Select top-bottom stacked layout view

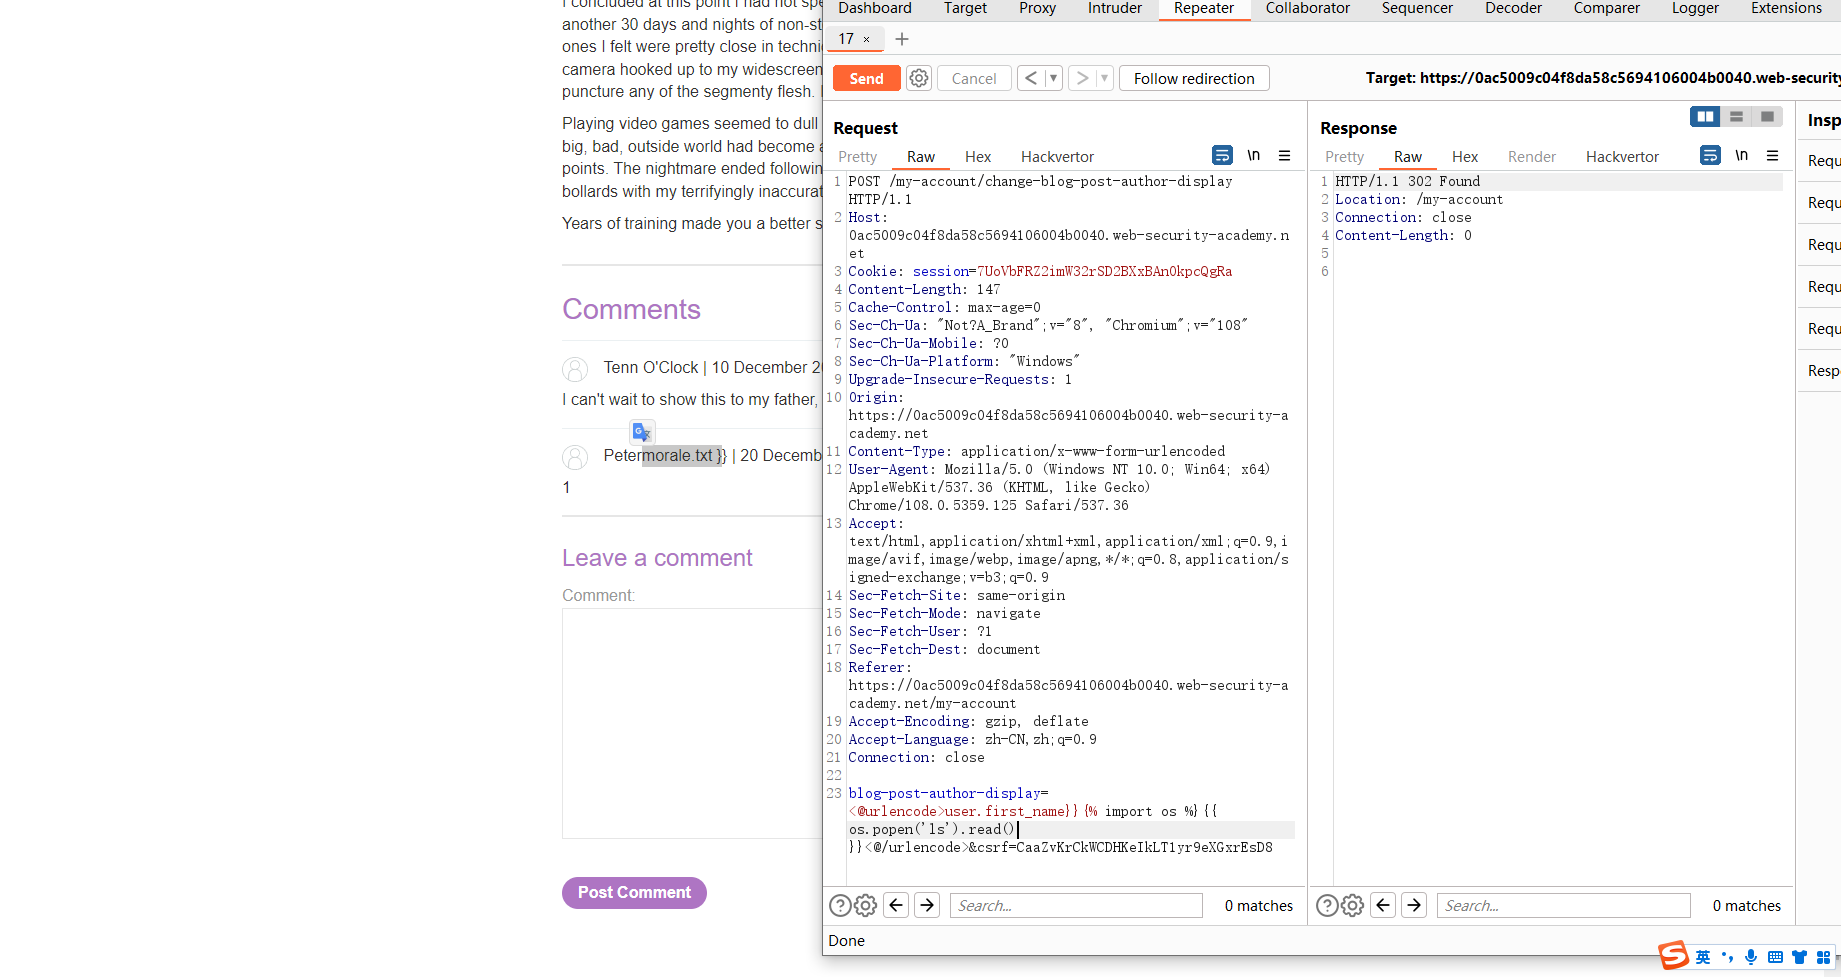[x=1736, y=117]
